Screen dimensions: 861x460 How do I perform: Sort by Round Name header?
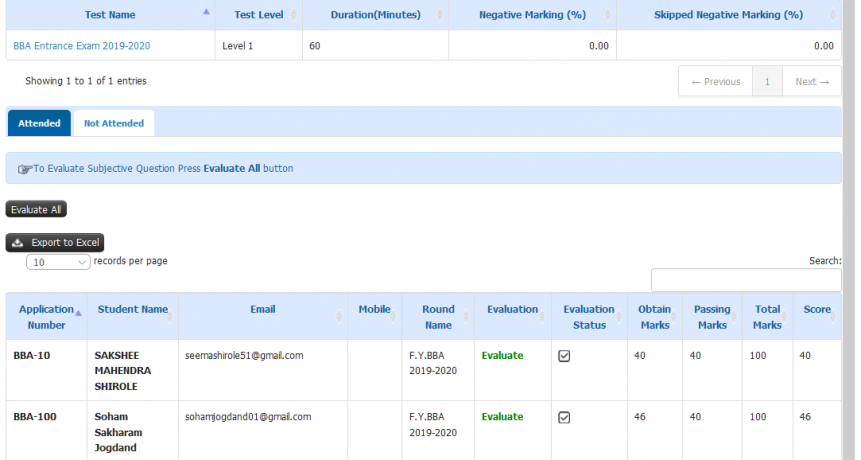(438, 317)
